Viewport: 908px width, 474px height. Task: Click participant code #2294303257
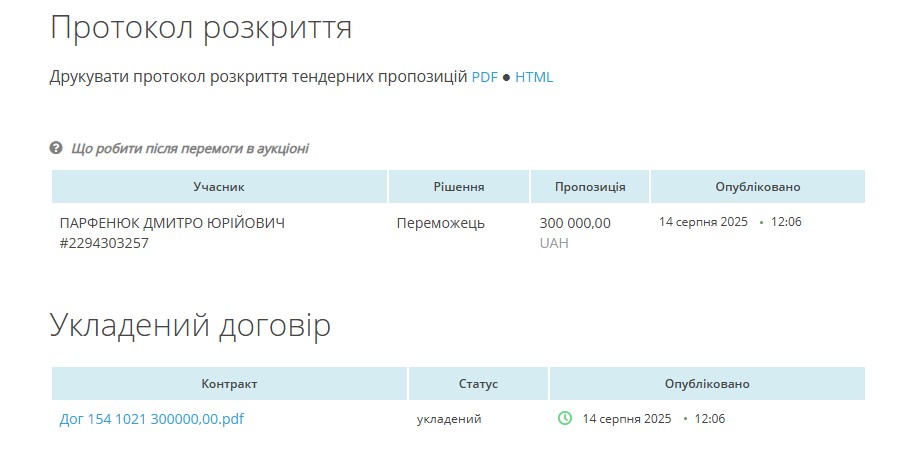pyautogui.click(x=104, y=243)
